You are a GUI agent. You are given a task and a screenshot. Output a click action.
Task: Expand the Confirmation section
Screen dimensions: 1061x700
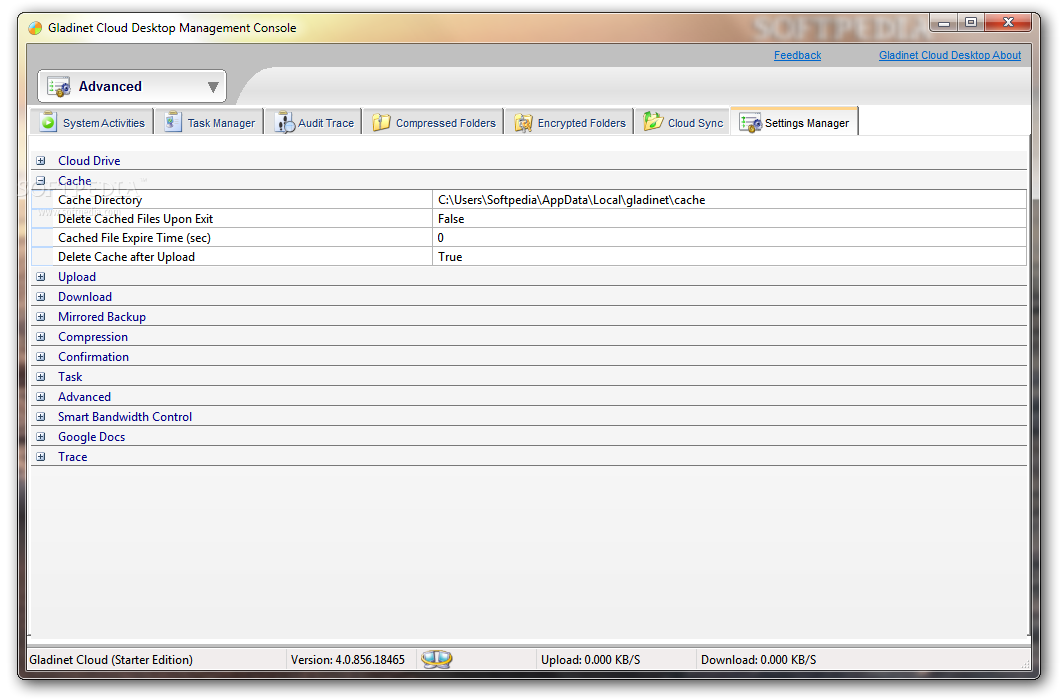tap(41, 356)
